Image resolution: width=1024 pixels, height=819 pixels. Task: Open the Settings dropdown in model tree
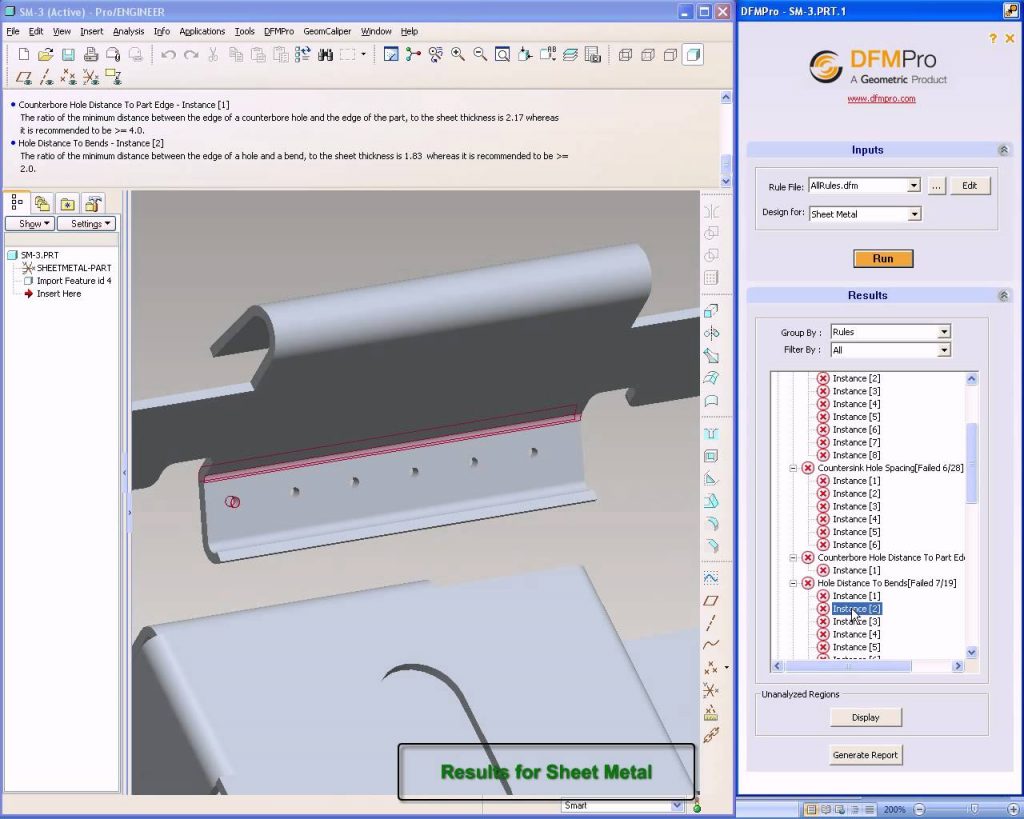(x=86, y=223)
